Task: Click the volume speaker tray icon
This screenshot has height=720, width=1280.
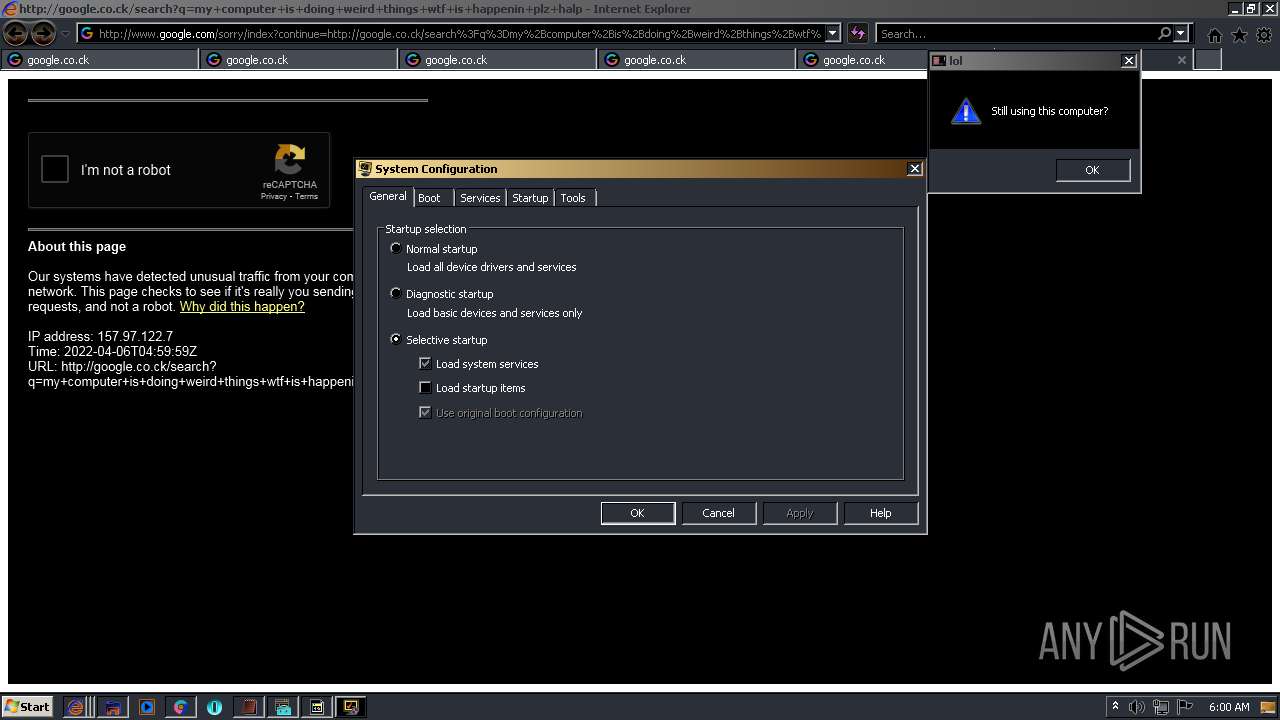Action: pyautogui.click(x=1136, y=707)
